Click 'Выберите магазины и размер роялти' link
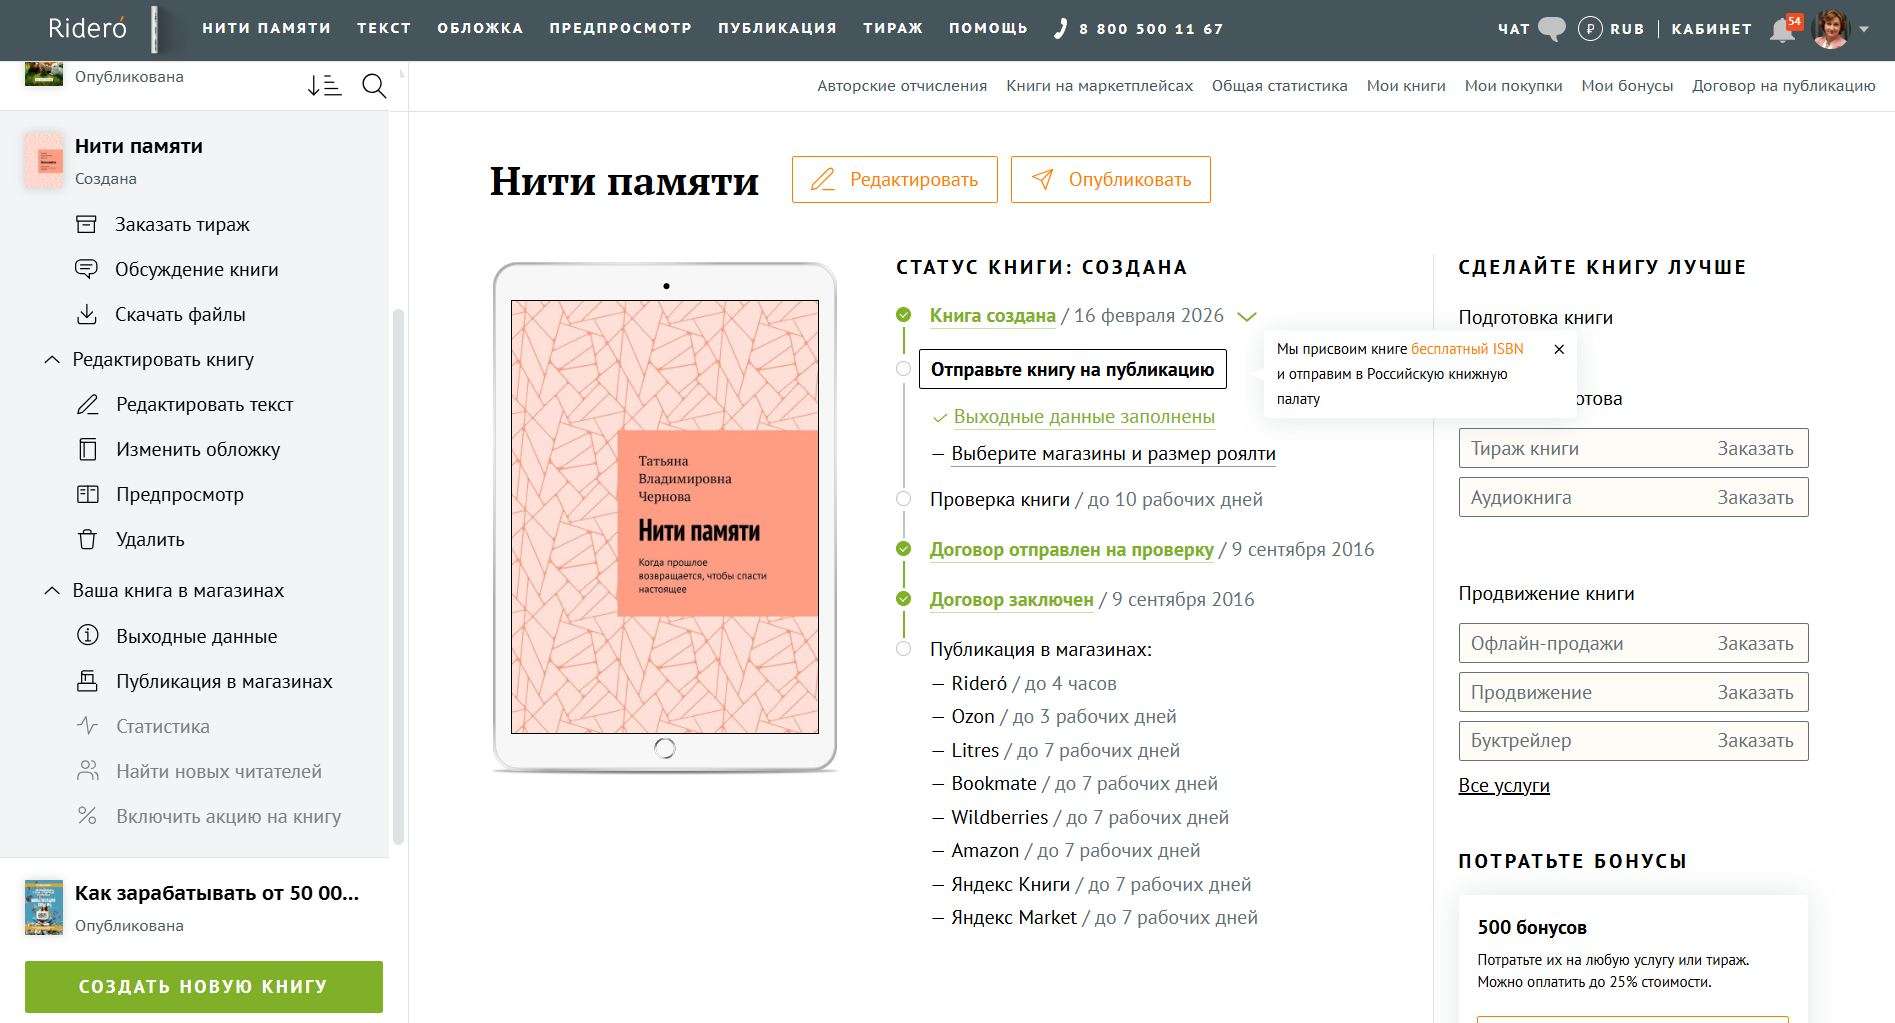This screenshot has width=1895, height=1023. (1113, 453)
